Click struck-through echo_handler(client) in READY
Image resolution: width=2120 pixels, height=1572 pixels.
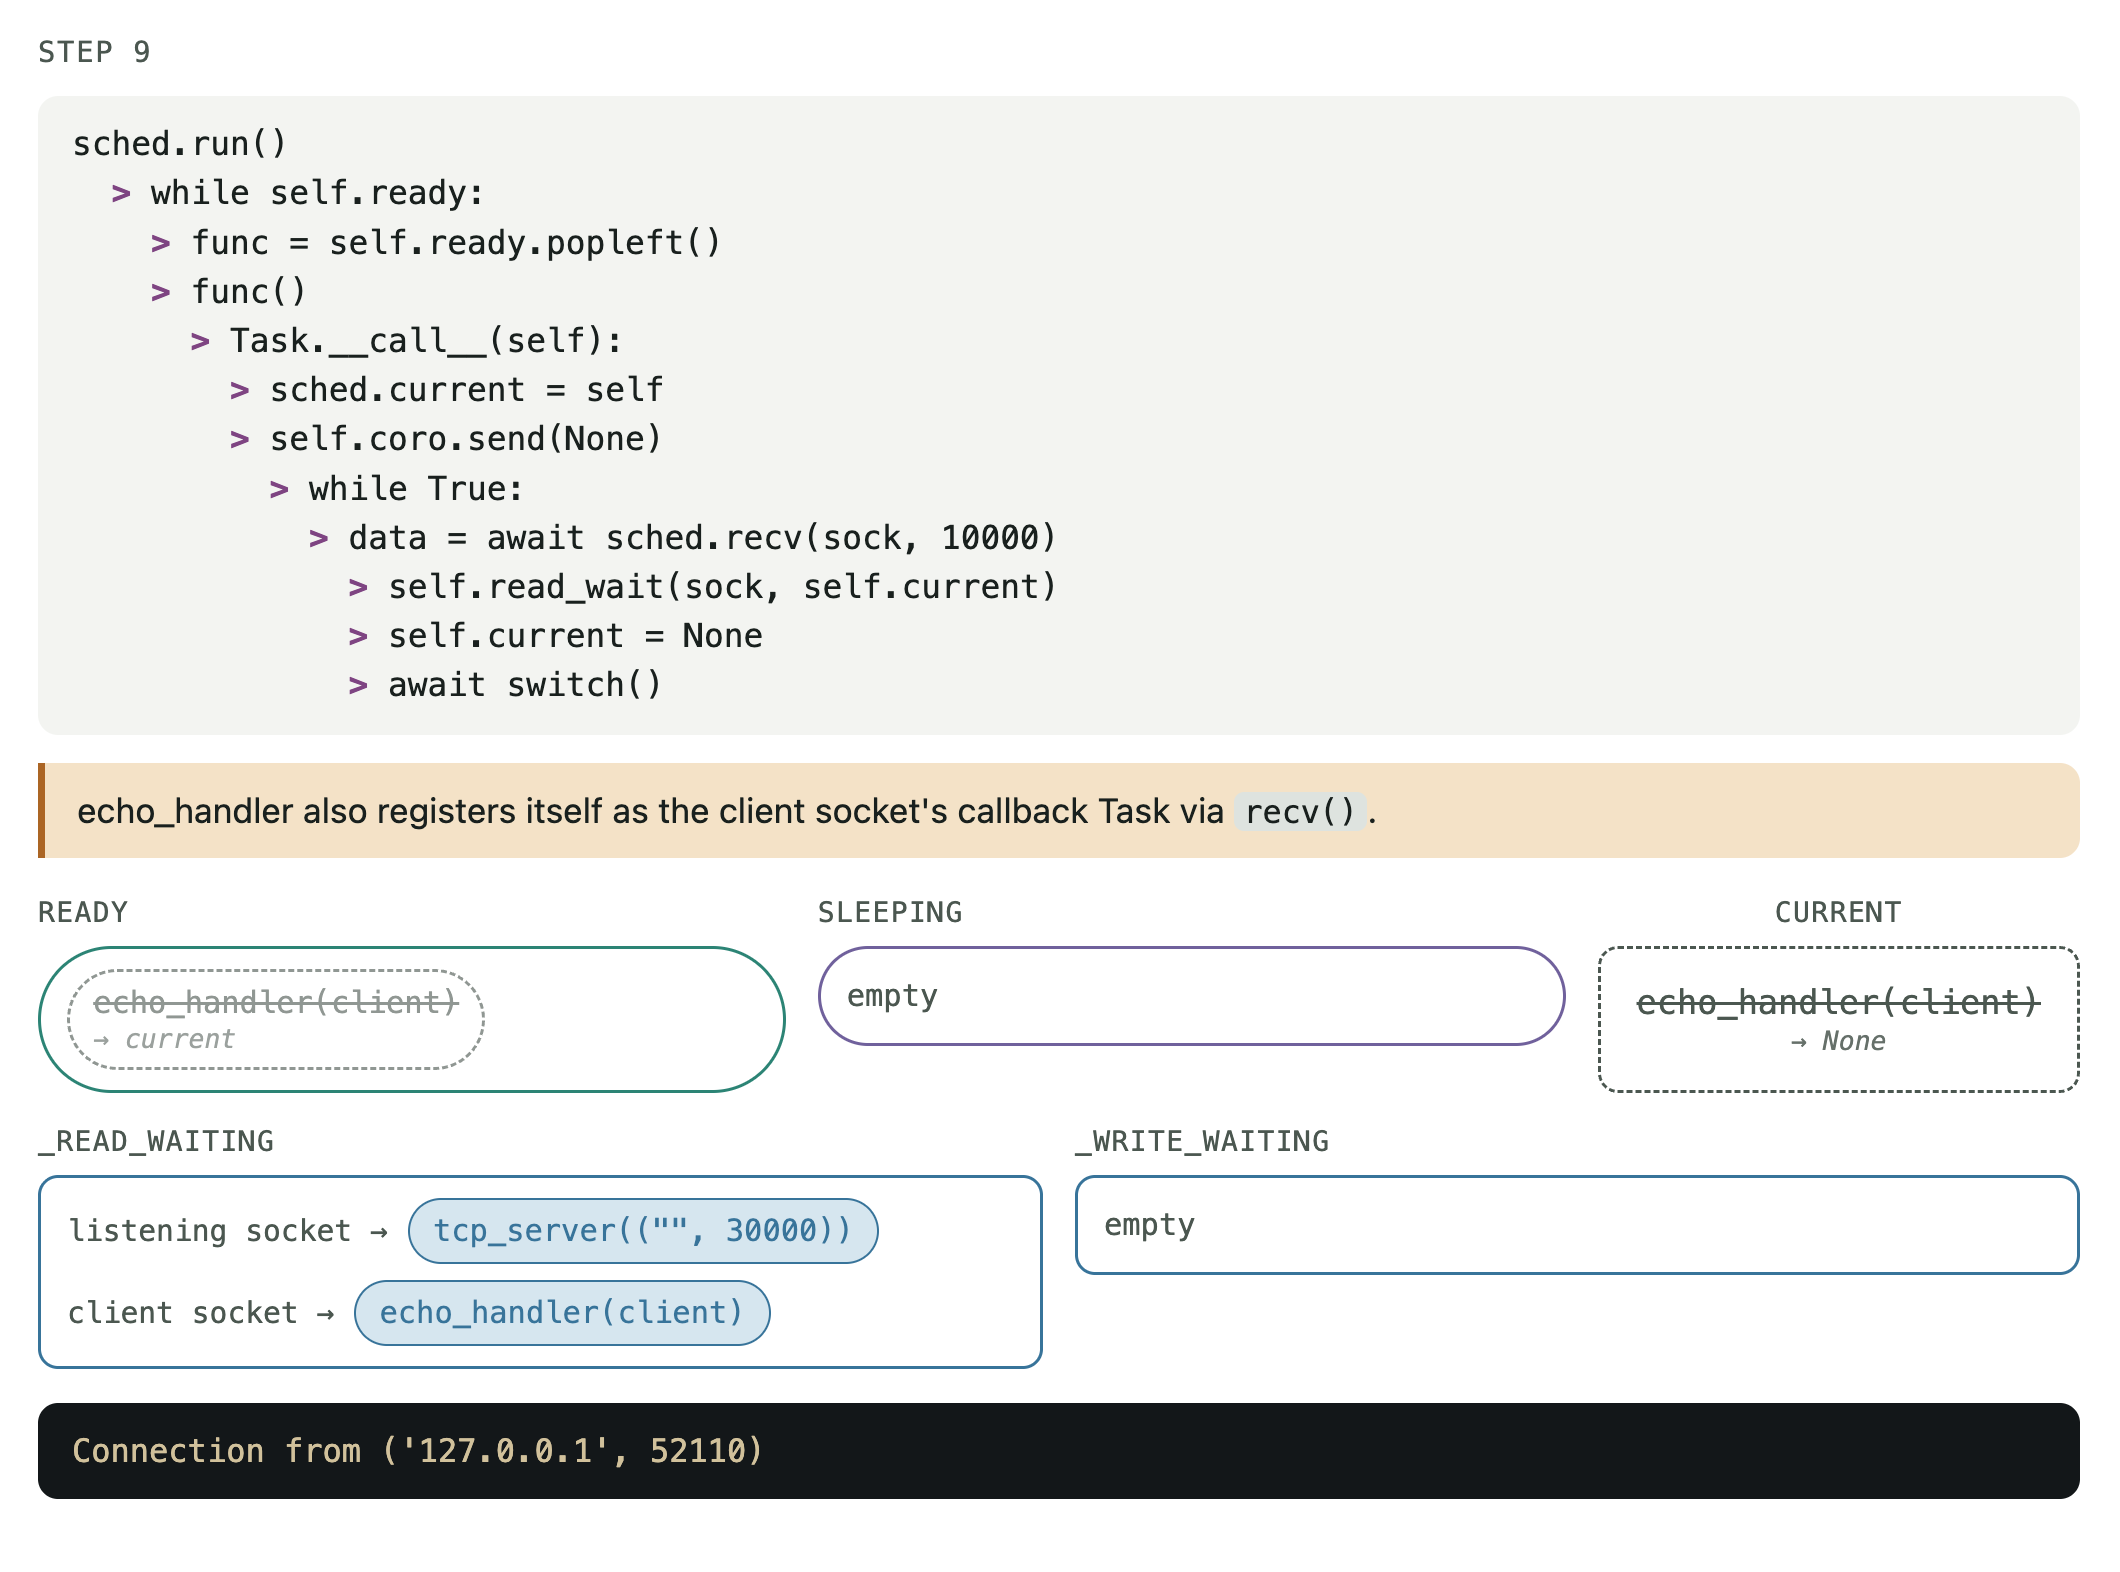[x=275, y=1002]
